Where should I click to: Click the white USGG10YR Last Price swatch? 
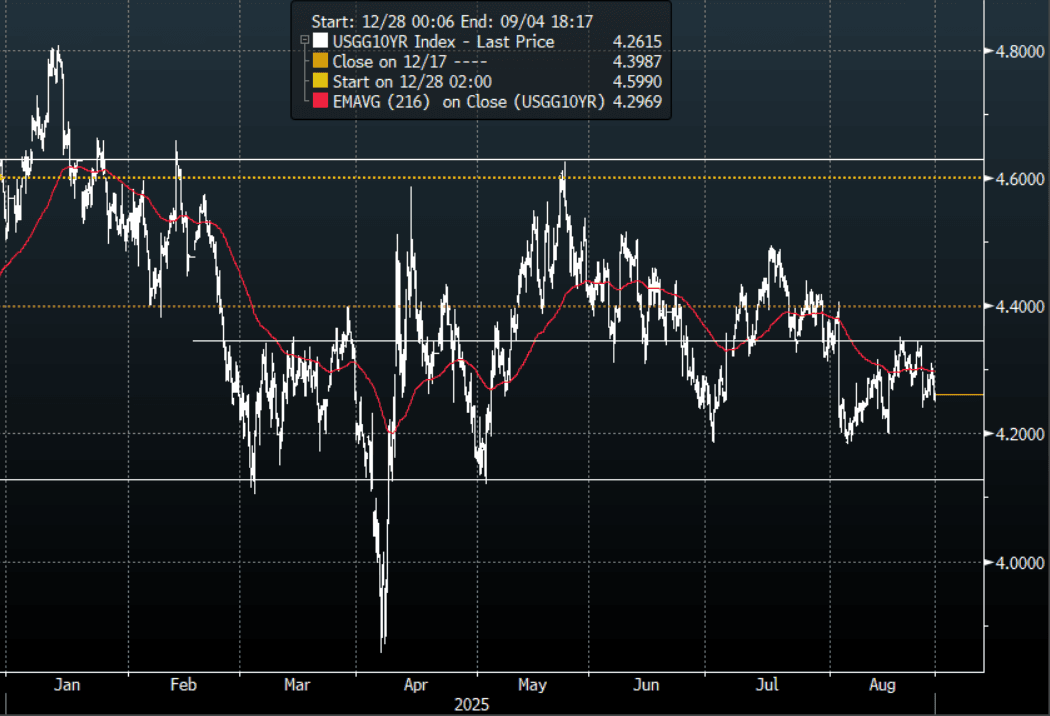pos(320,41)
